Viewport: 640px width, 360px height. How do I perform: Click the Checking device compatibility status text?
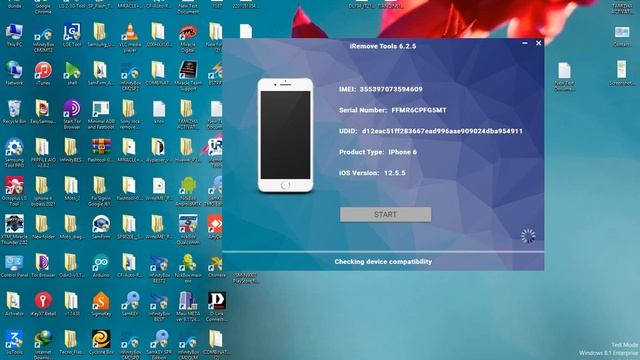[383, 262]
